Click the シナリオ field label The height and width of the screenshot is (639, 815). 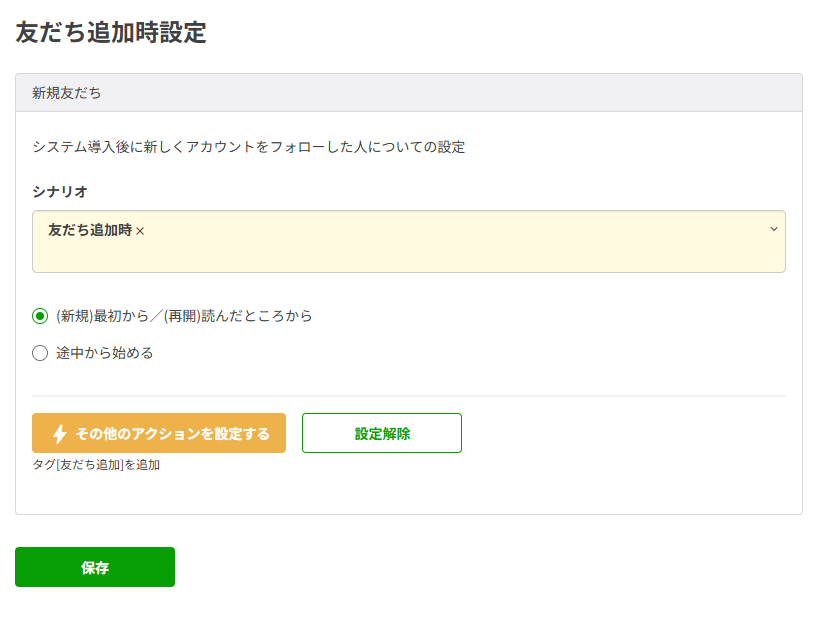60,191
